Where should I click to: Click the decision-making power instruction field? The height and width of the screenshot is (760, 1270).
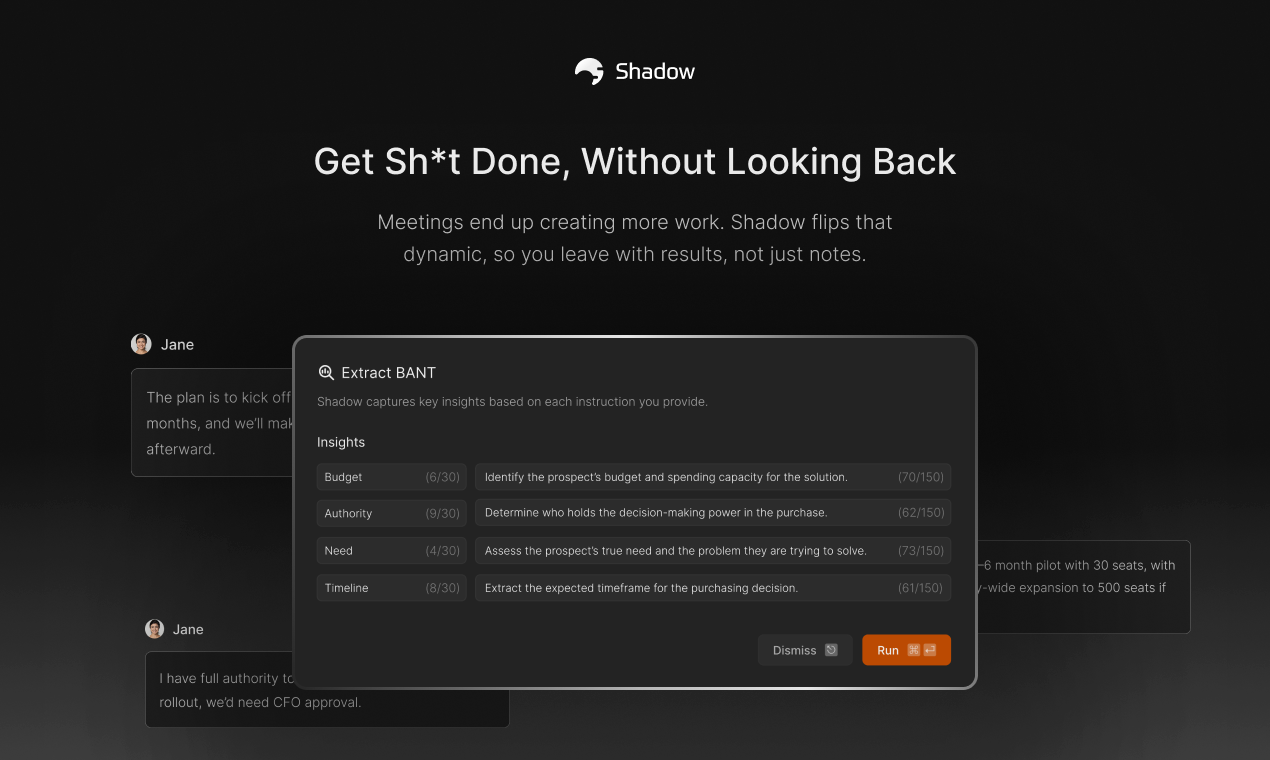[x=713, y=513]
